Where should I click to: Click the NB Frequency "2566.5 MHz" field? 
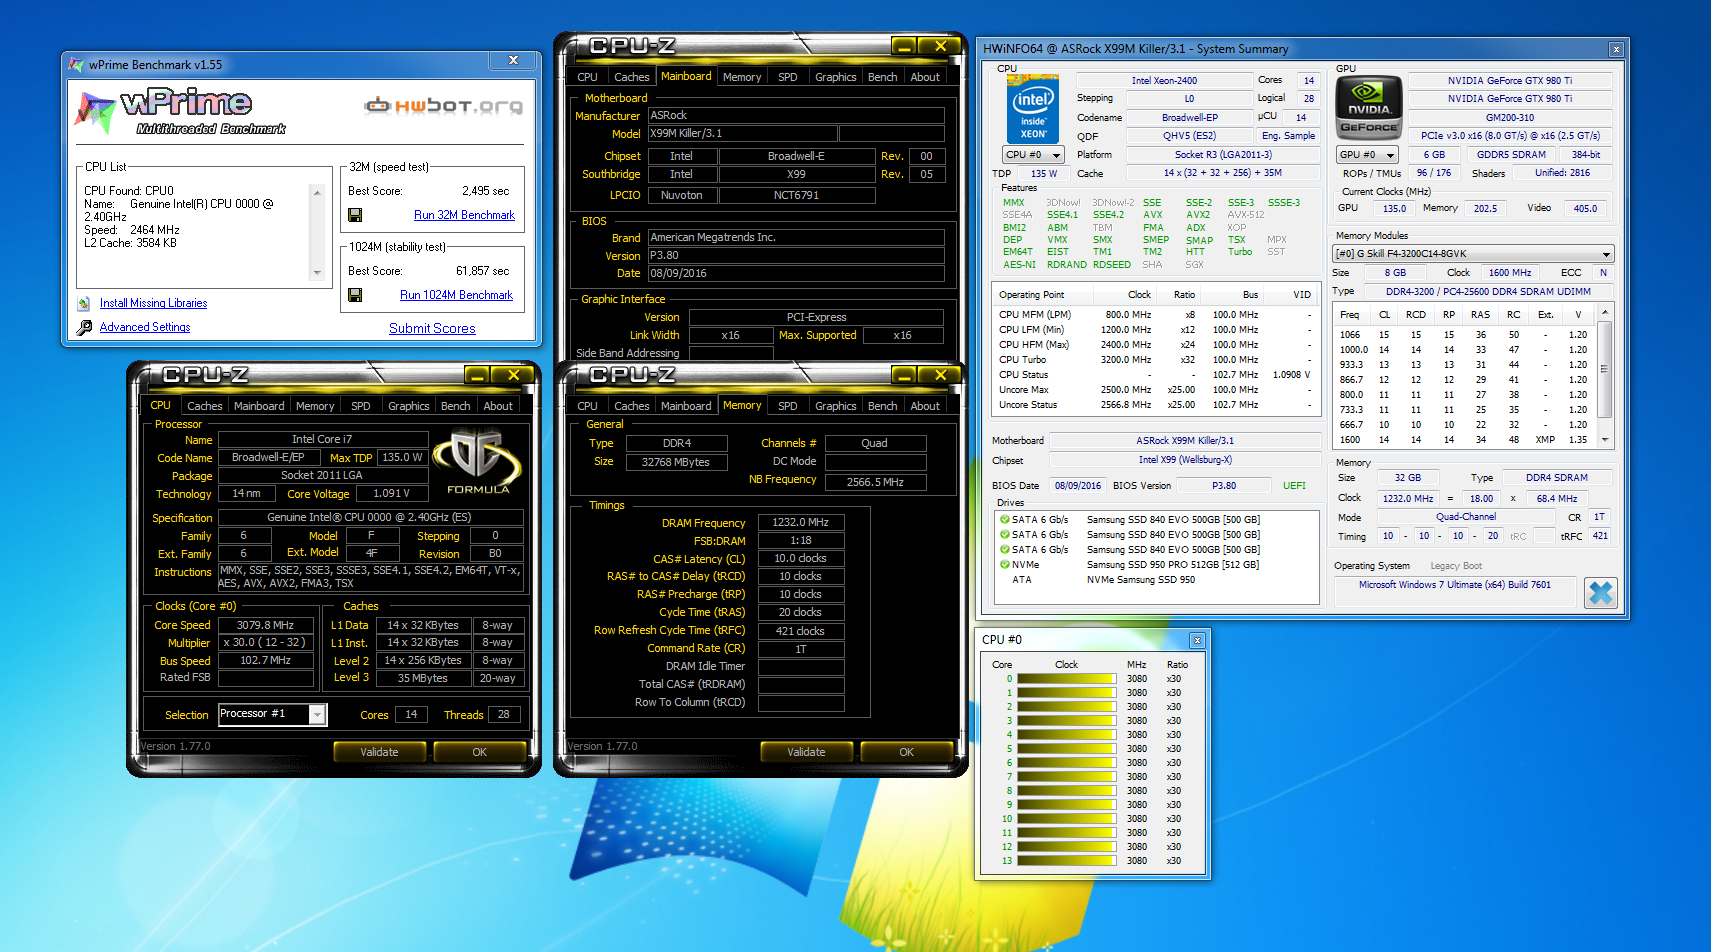click(x=875, y=482)
